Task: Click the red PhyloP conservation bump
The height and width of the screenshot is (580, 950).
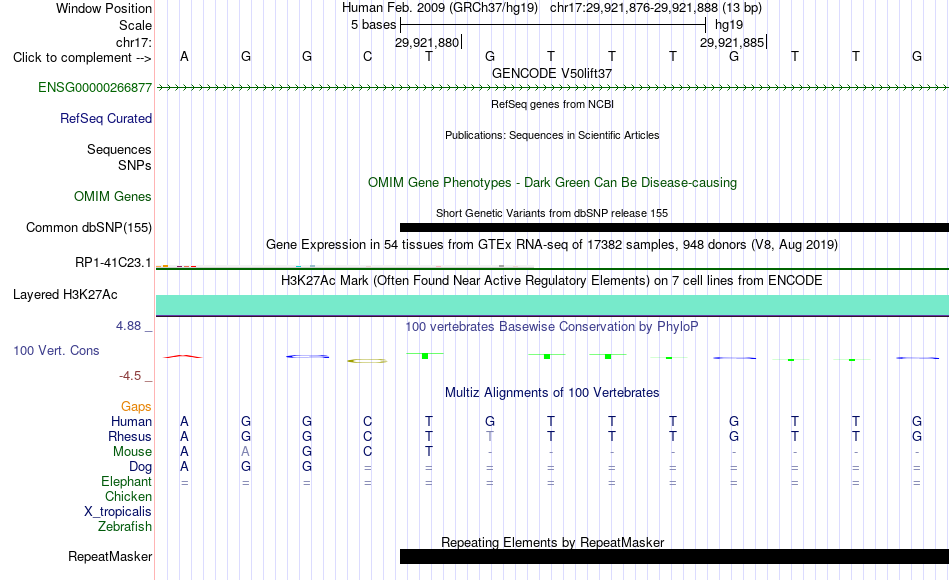Action: (183, 356)
